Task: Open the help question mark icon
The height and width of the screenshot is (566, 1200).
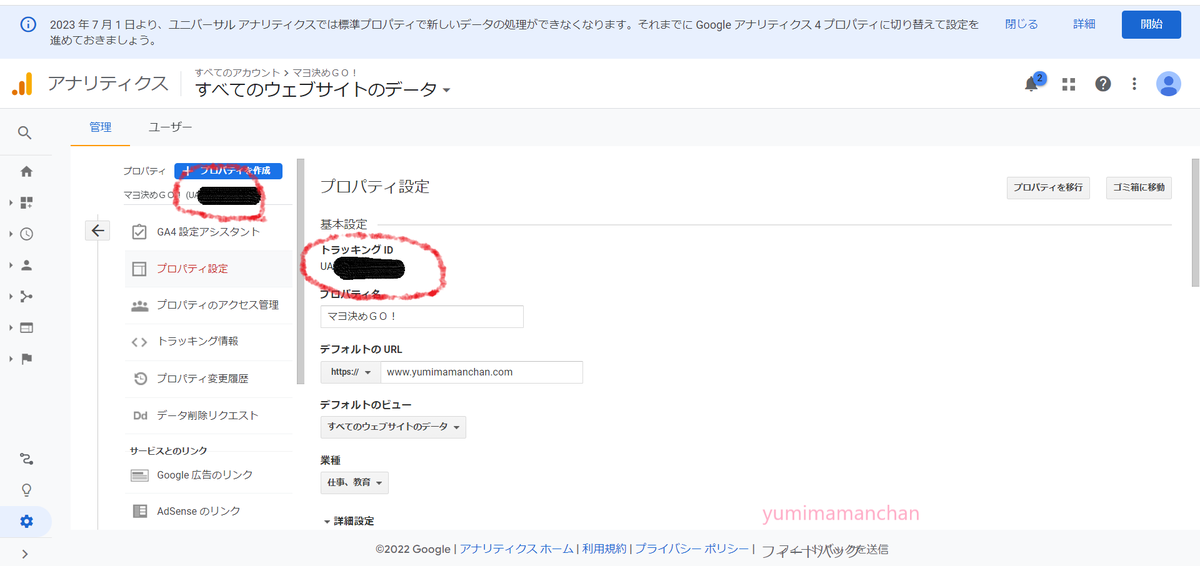Action: pyautogui.click(x=1103, y=84)
